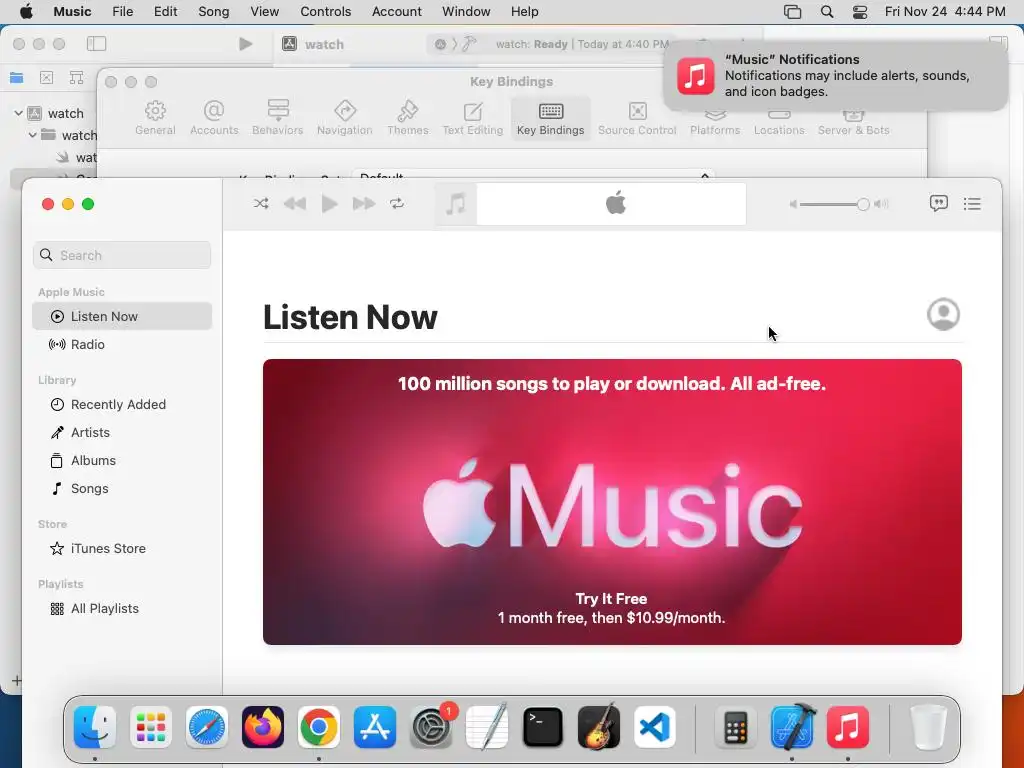Image resolution: width=1024 pixels, height=768 pixels.
Task: Open the General tab in Xcode preferences
Action: [x=155, y=118]
